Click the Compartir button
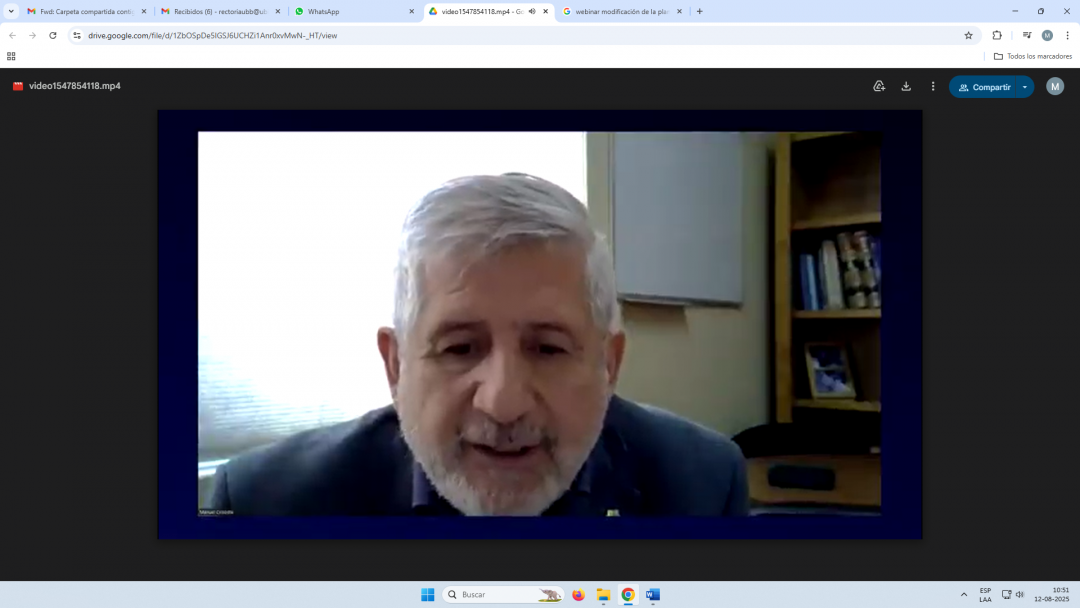 coord(984,87)
